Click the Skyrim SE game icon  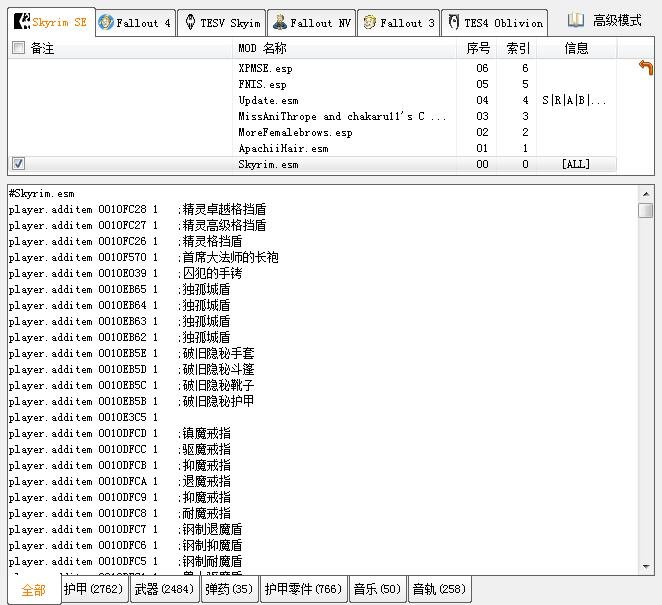[x=21, y=22]
